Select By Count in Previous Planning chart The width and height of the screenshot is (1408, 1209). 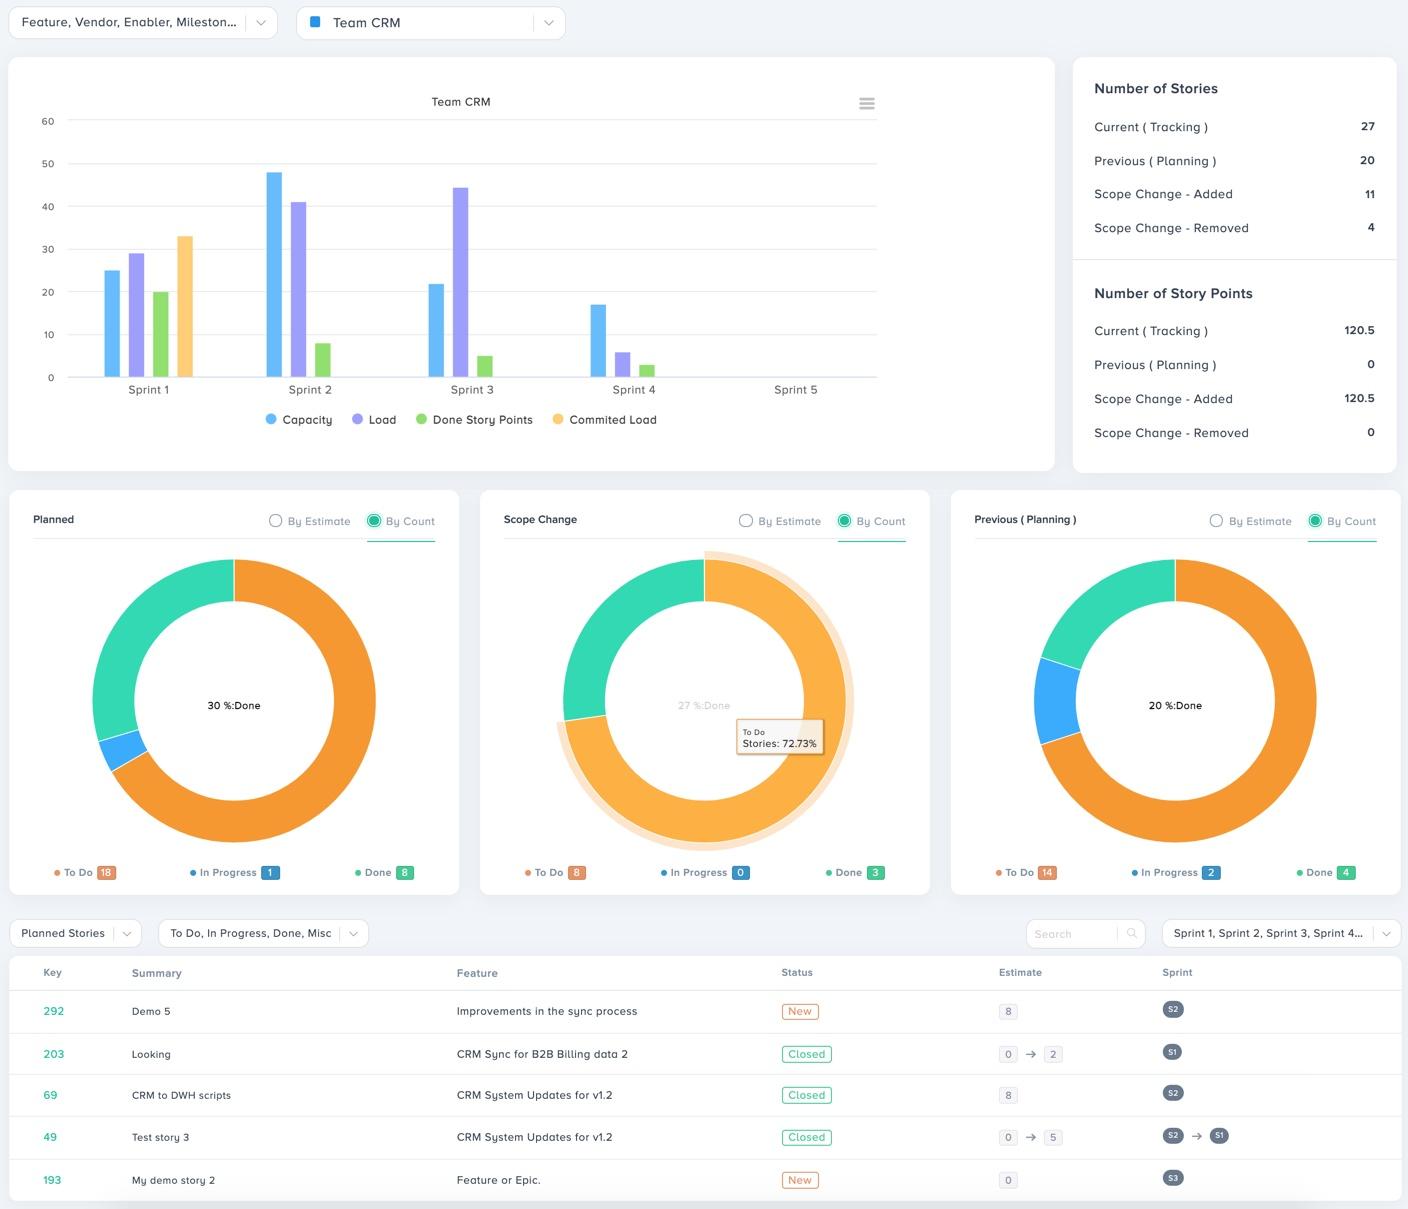click(1342, 521)
